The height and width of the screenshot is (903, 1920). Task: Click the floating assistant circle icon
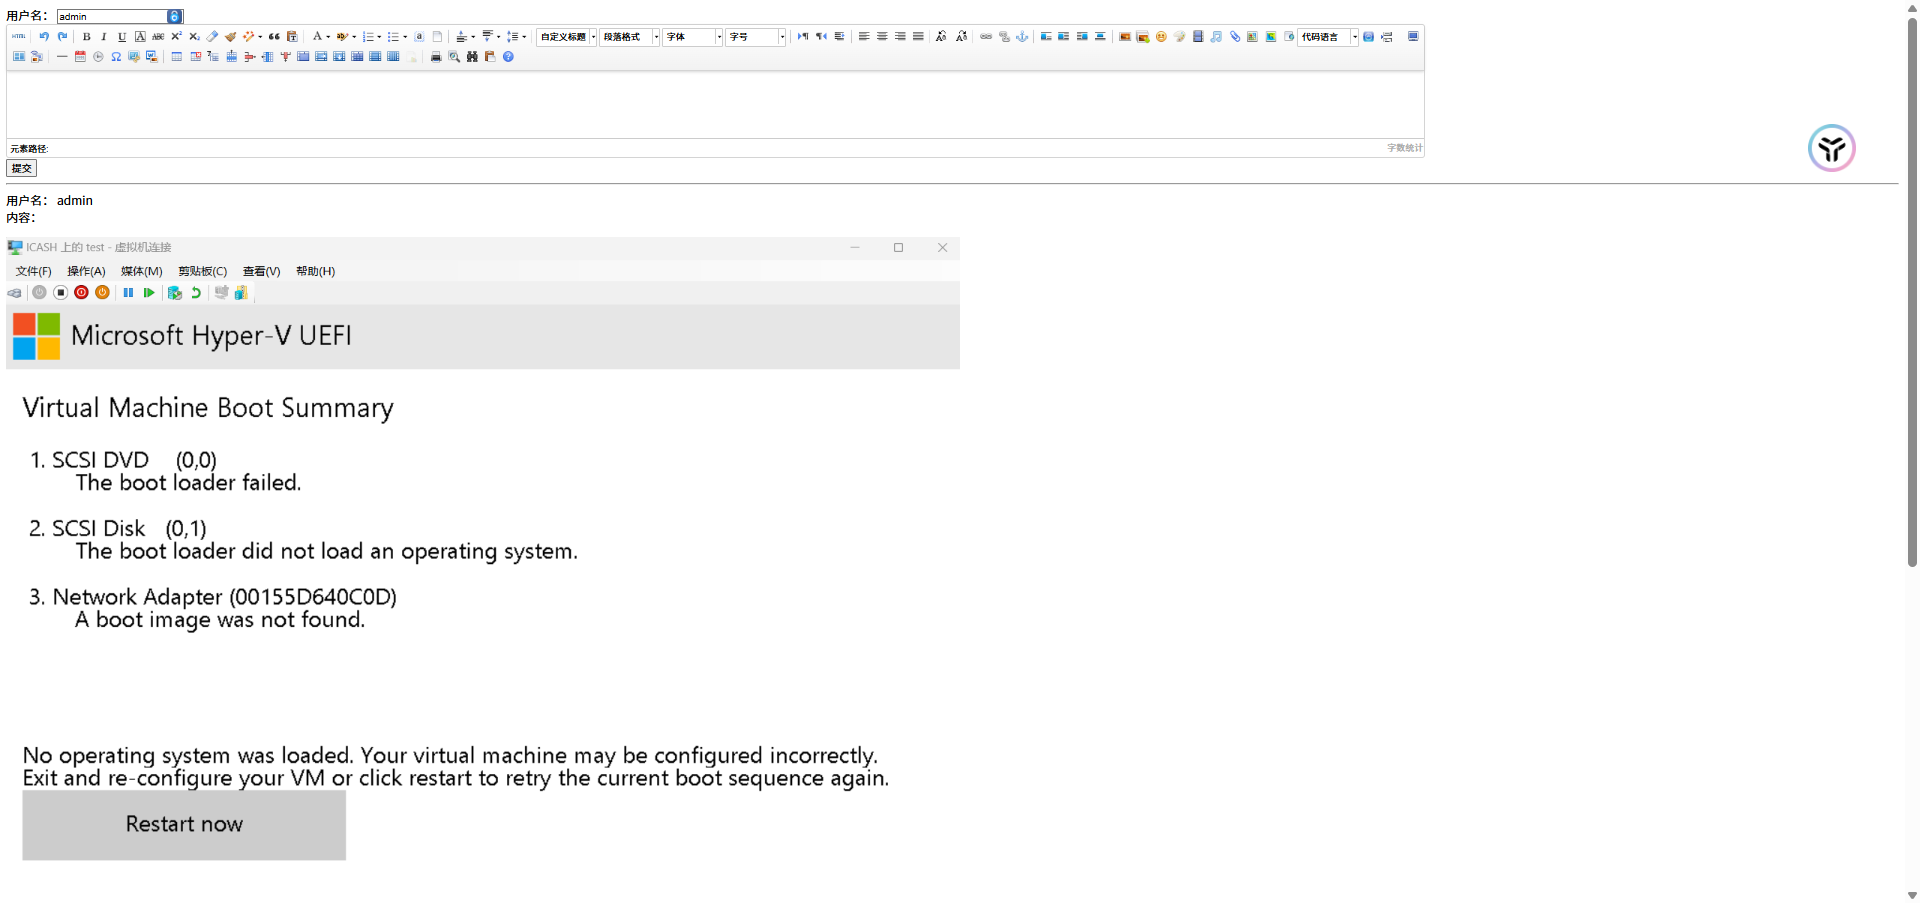1831,148
